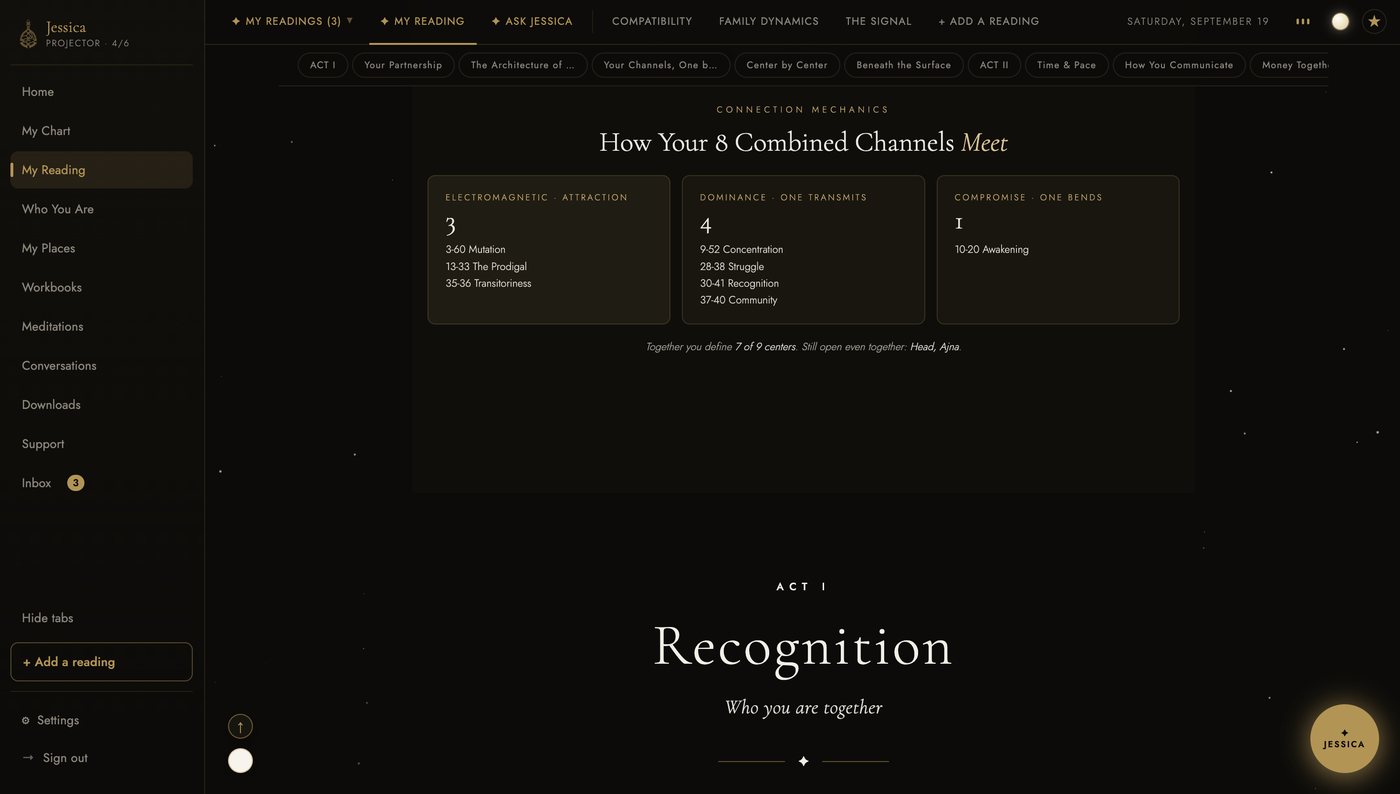1400x794 pixels.
Task: Click Jessica logo icon in sidebar header
Action: pyautogui.click(x=28, y=34)
